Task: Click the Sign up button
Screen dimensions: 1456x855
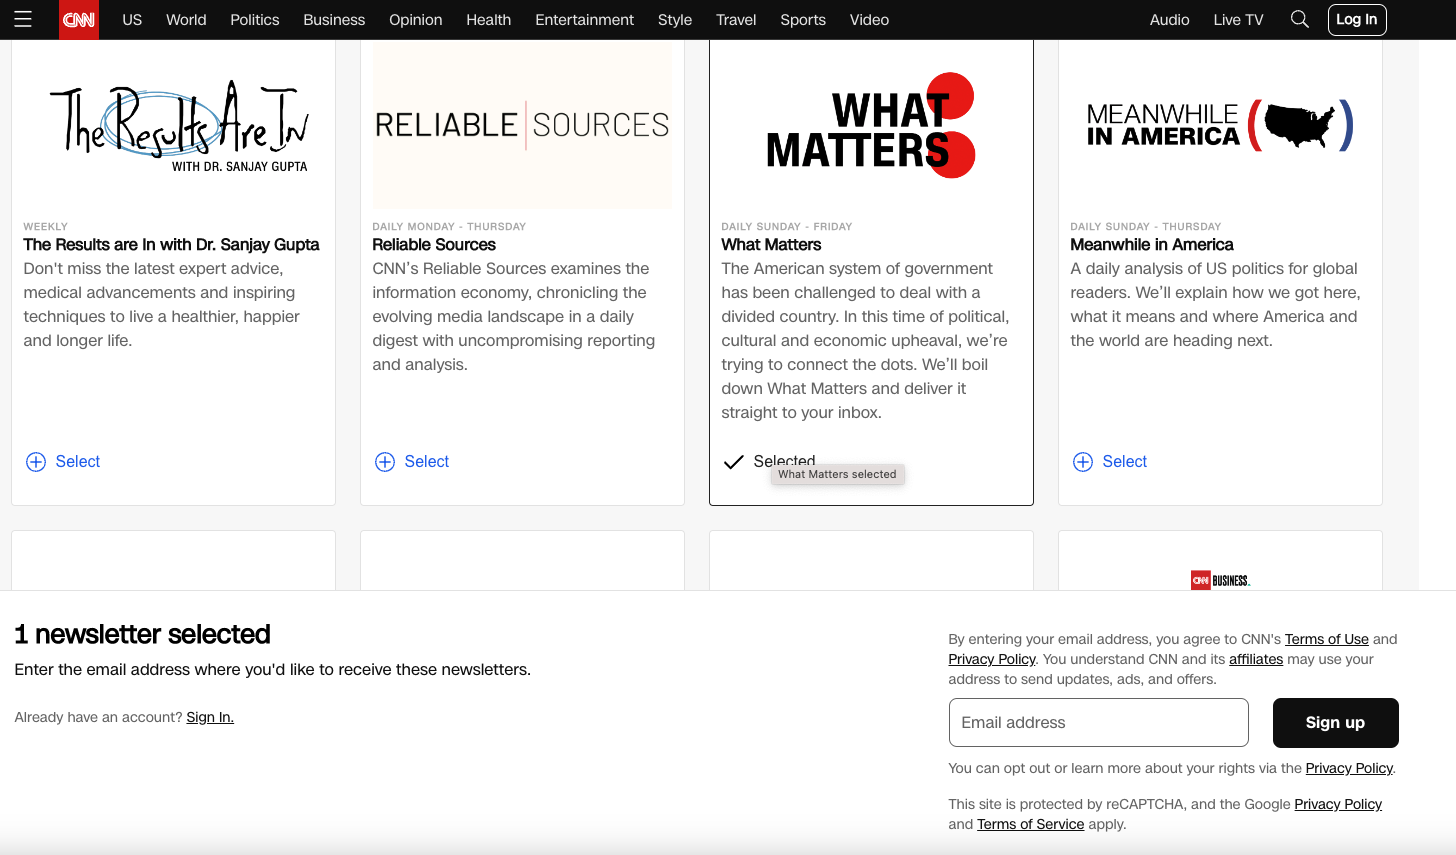Action: tap(1335, 722)
